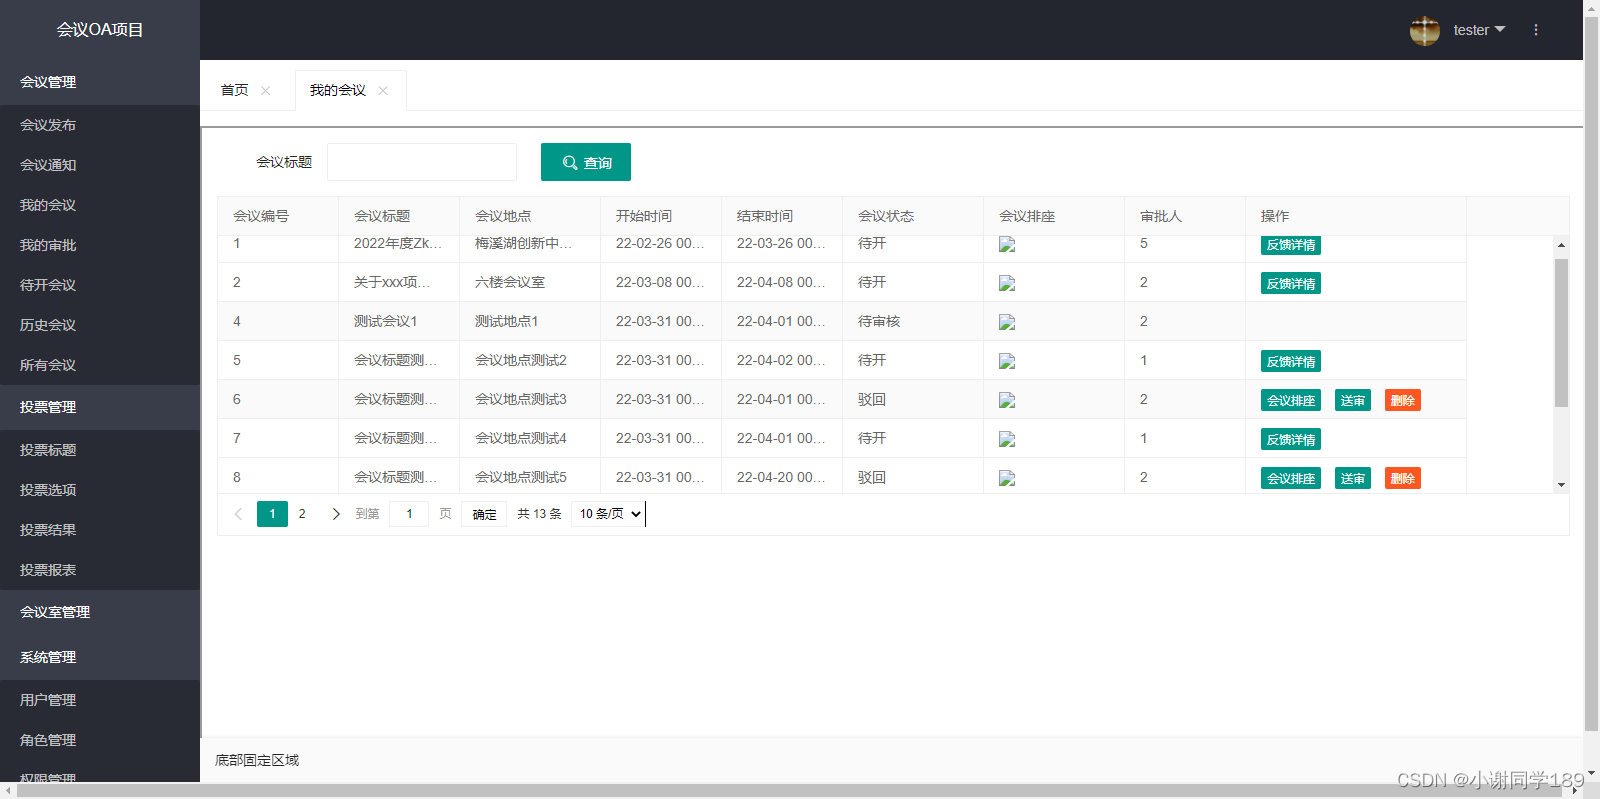The height and width of the screenshot is (799, 1600).
Task: Click 送审 button for meeting 6
Action: [x=1353, y=400]
